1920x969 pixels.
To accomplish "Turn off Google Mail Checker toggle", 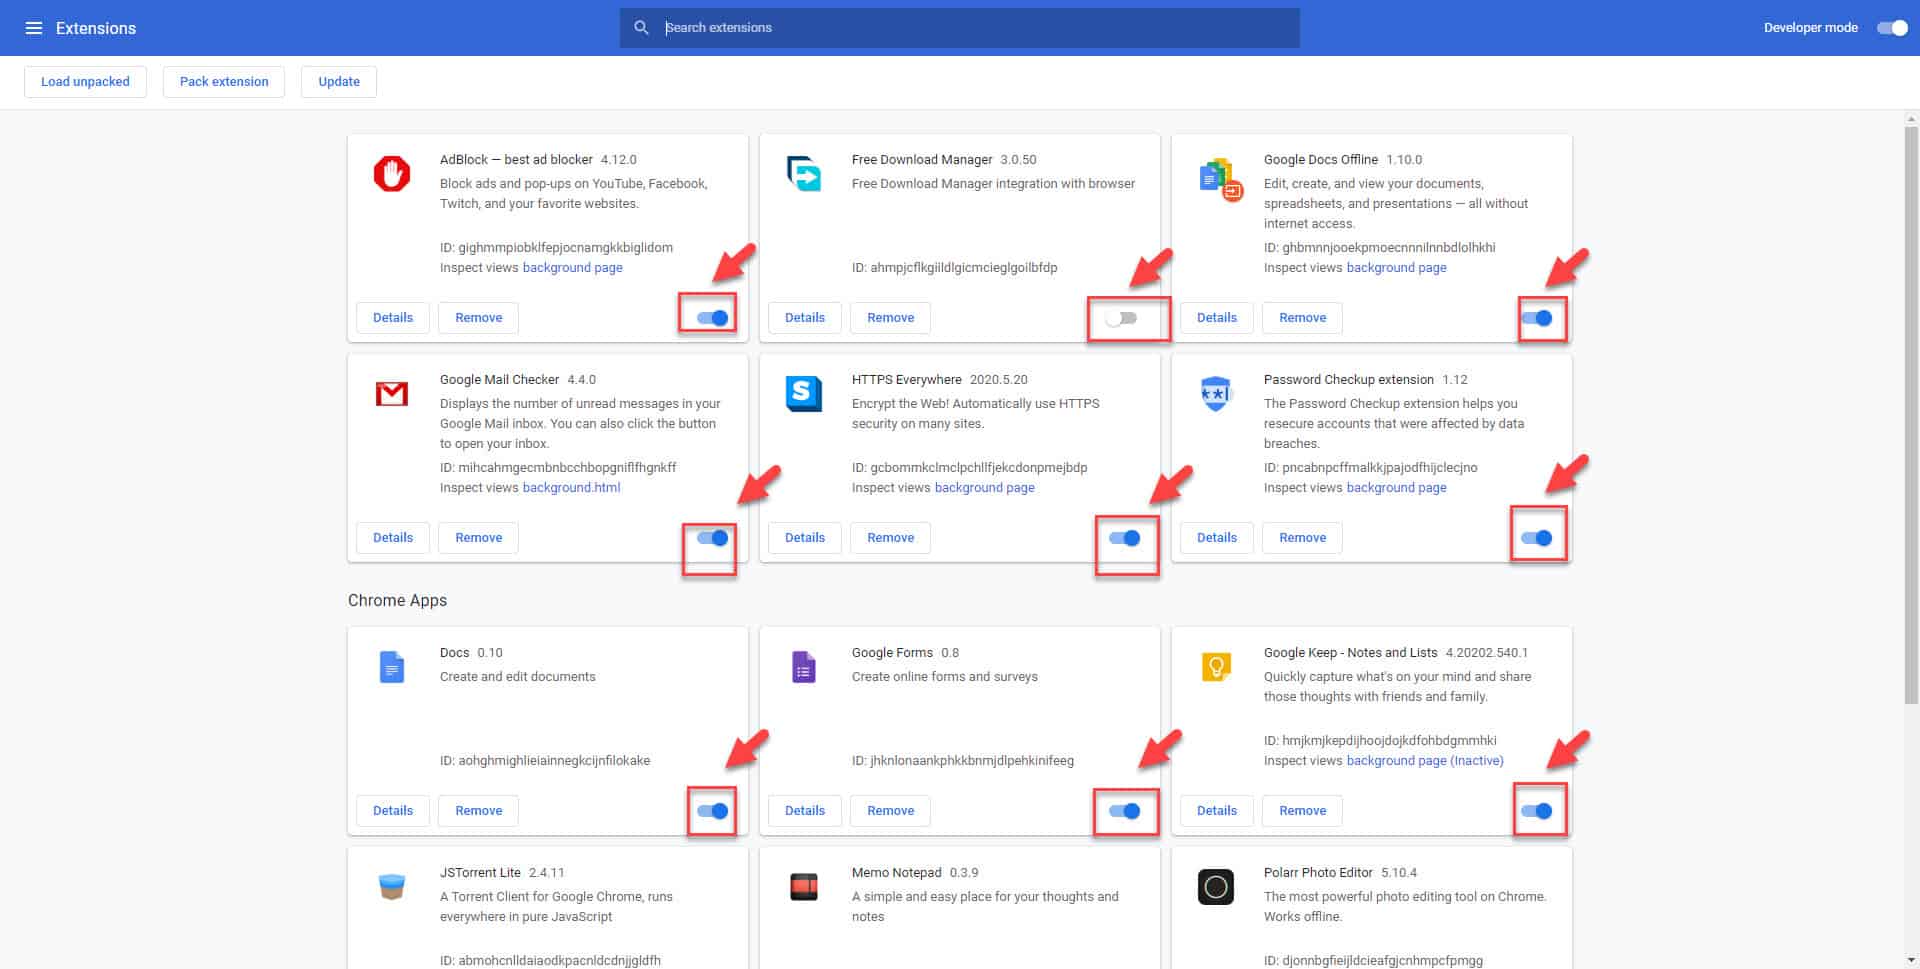I will [713, 538].
